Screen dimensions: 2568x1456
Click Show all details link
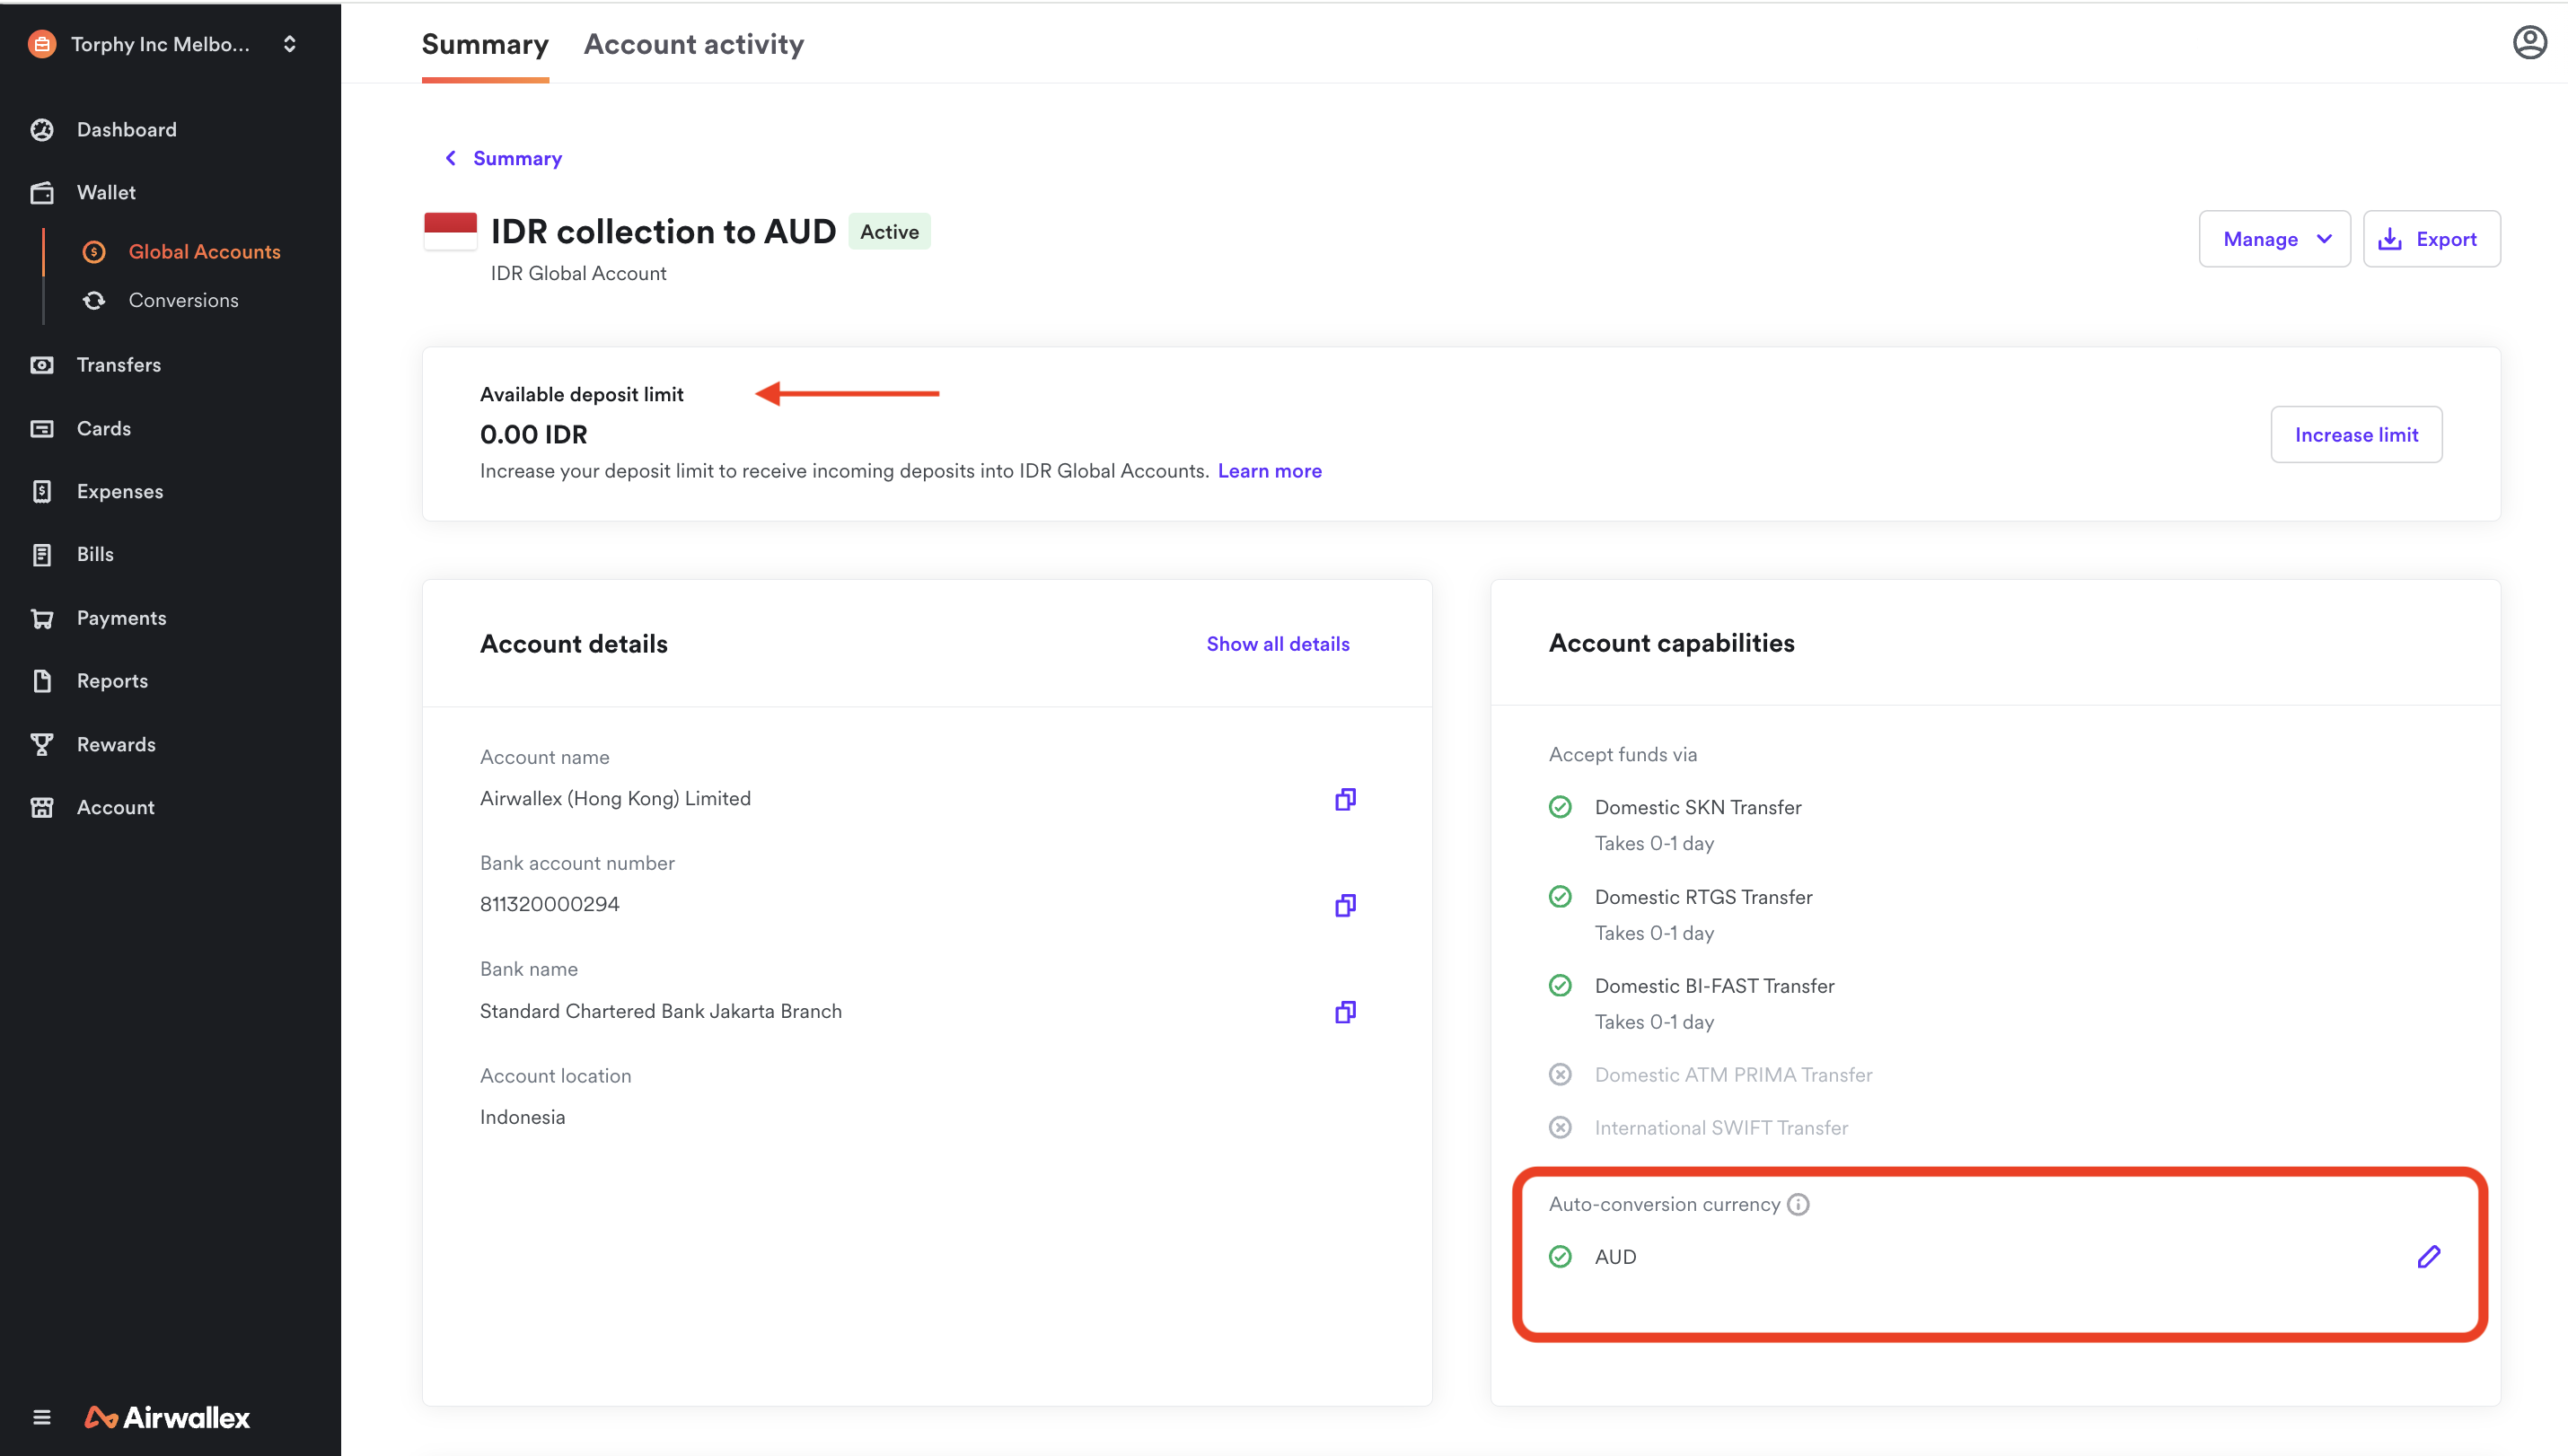coord(1277,644)
